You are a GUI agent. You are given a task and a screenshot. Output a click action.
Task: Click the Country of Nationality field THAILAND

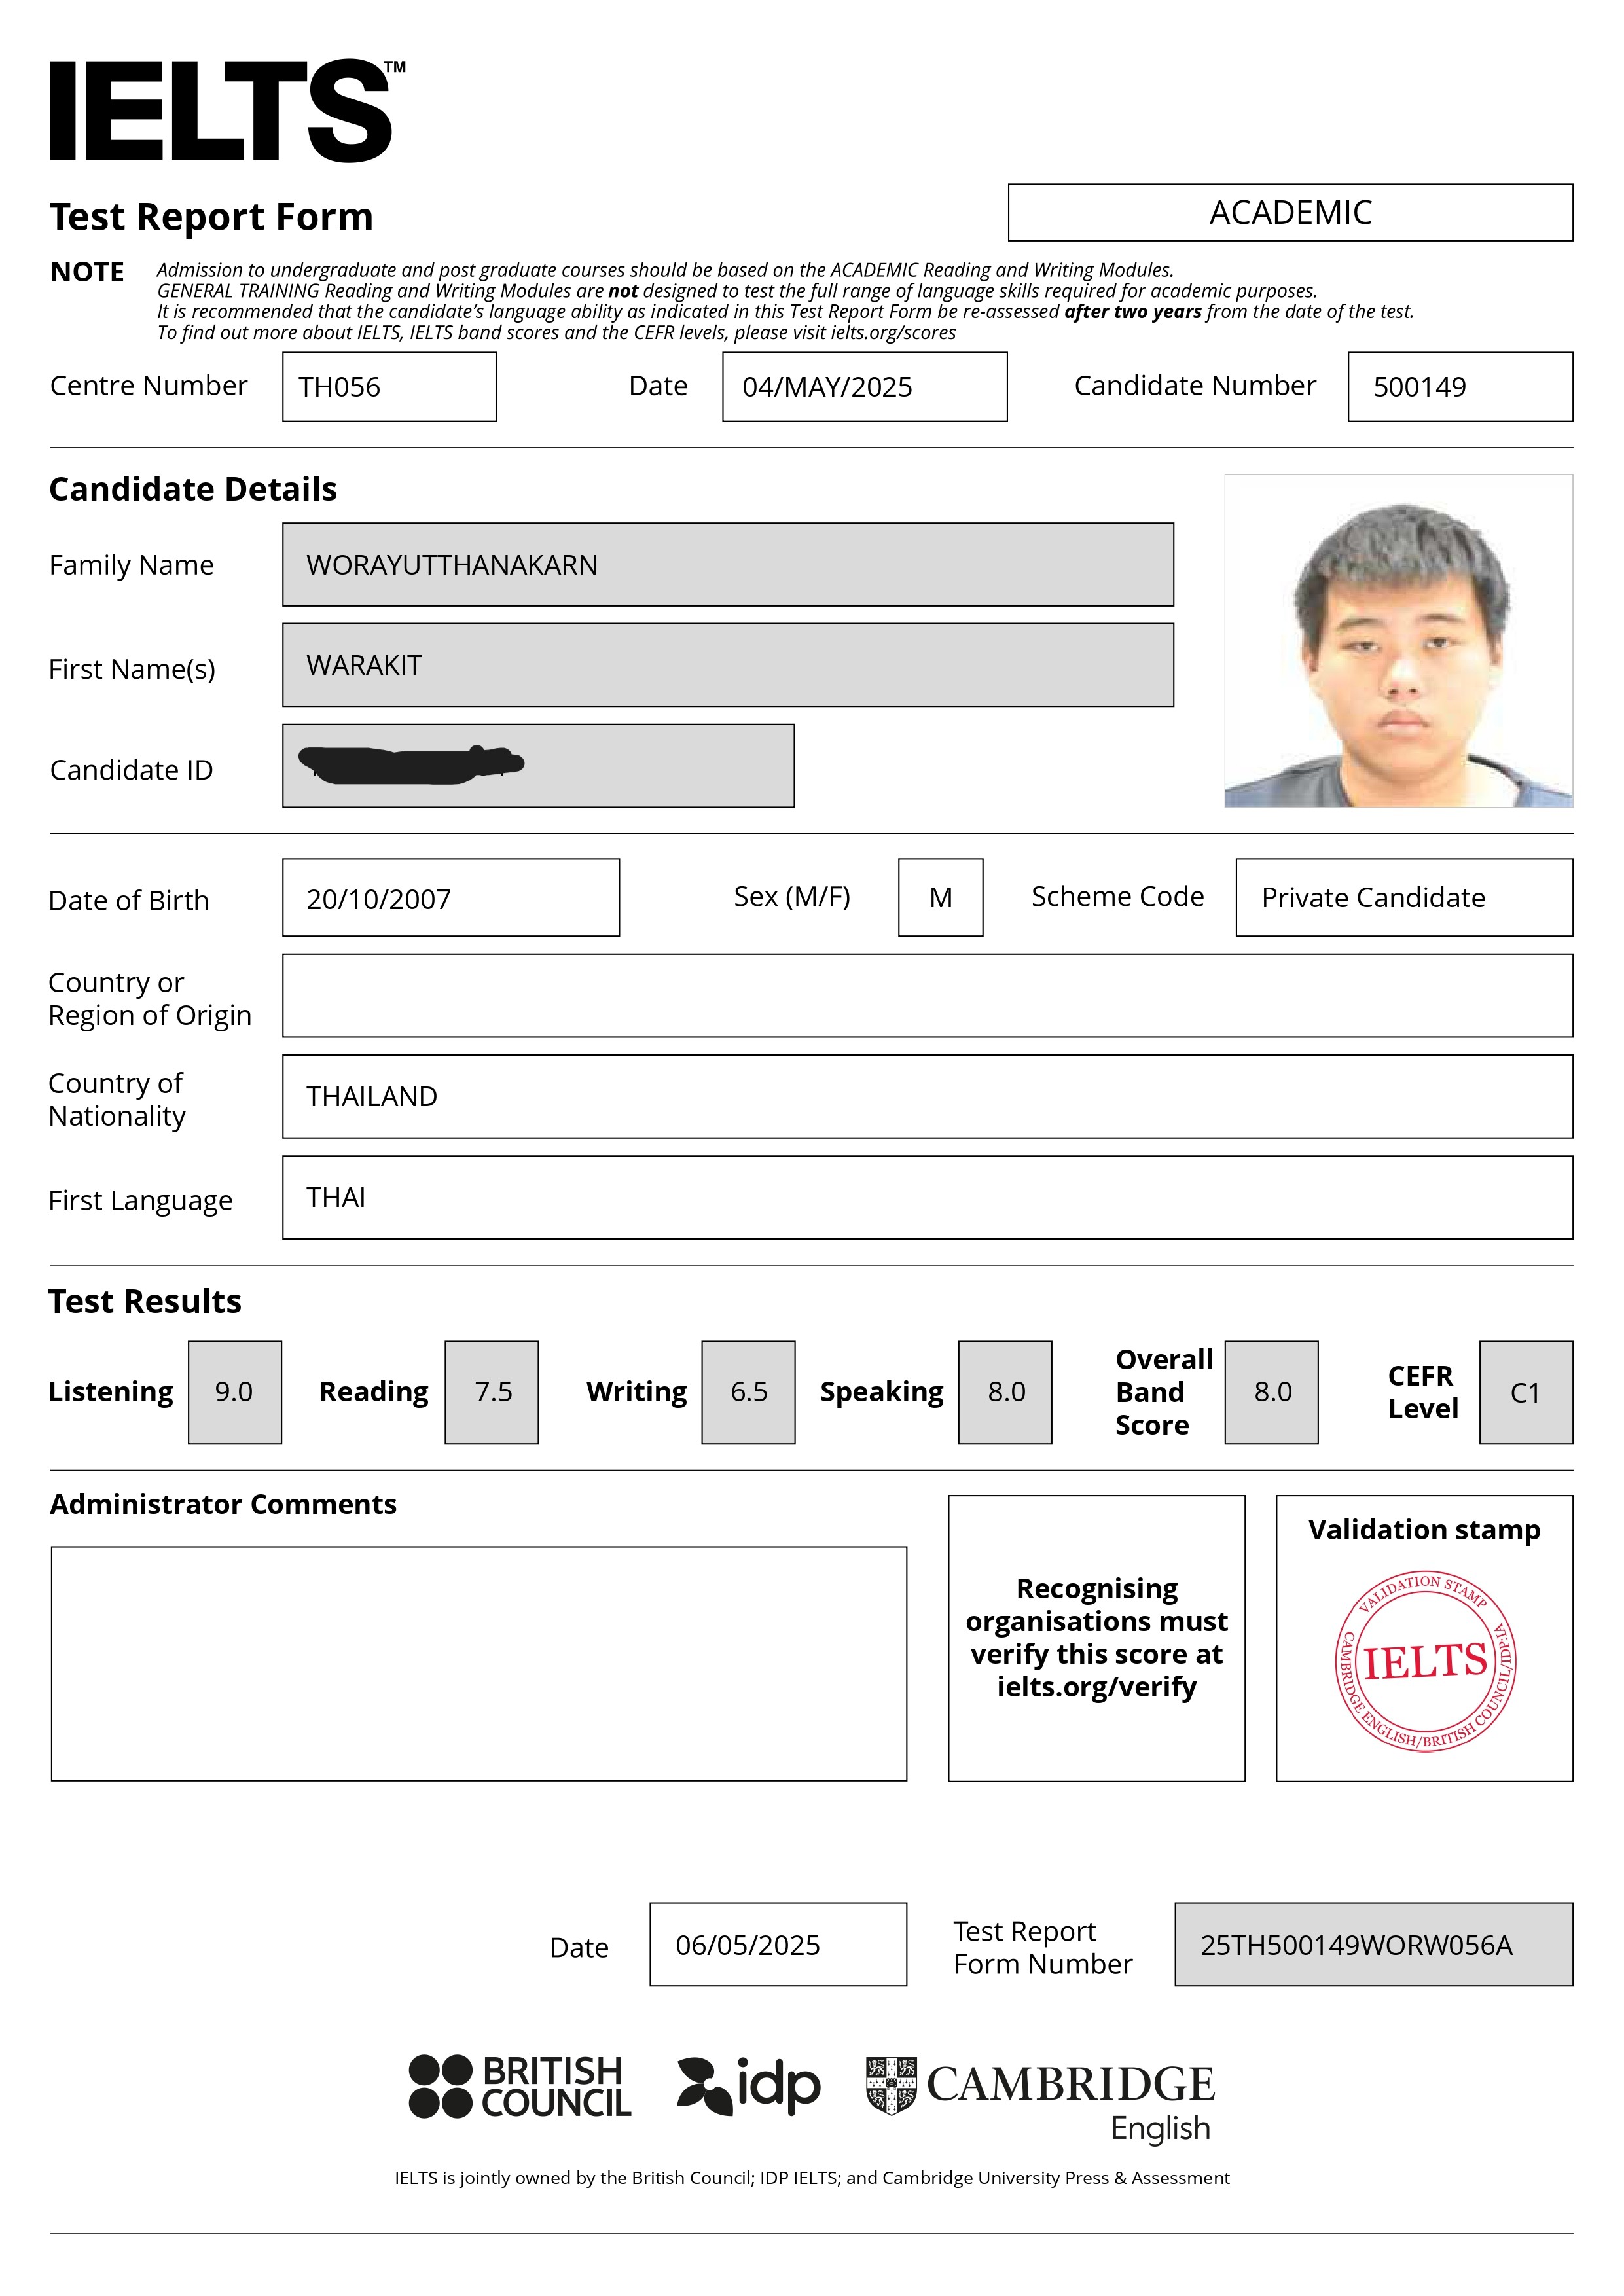(x=927, y=1097)
